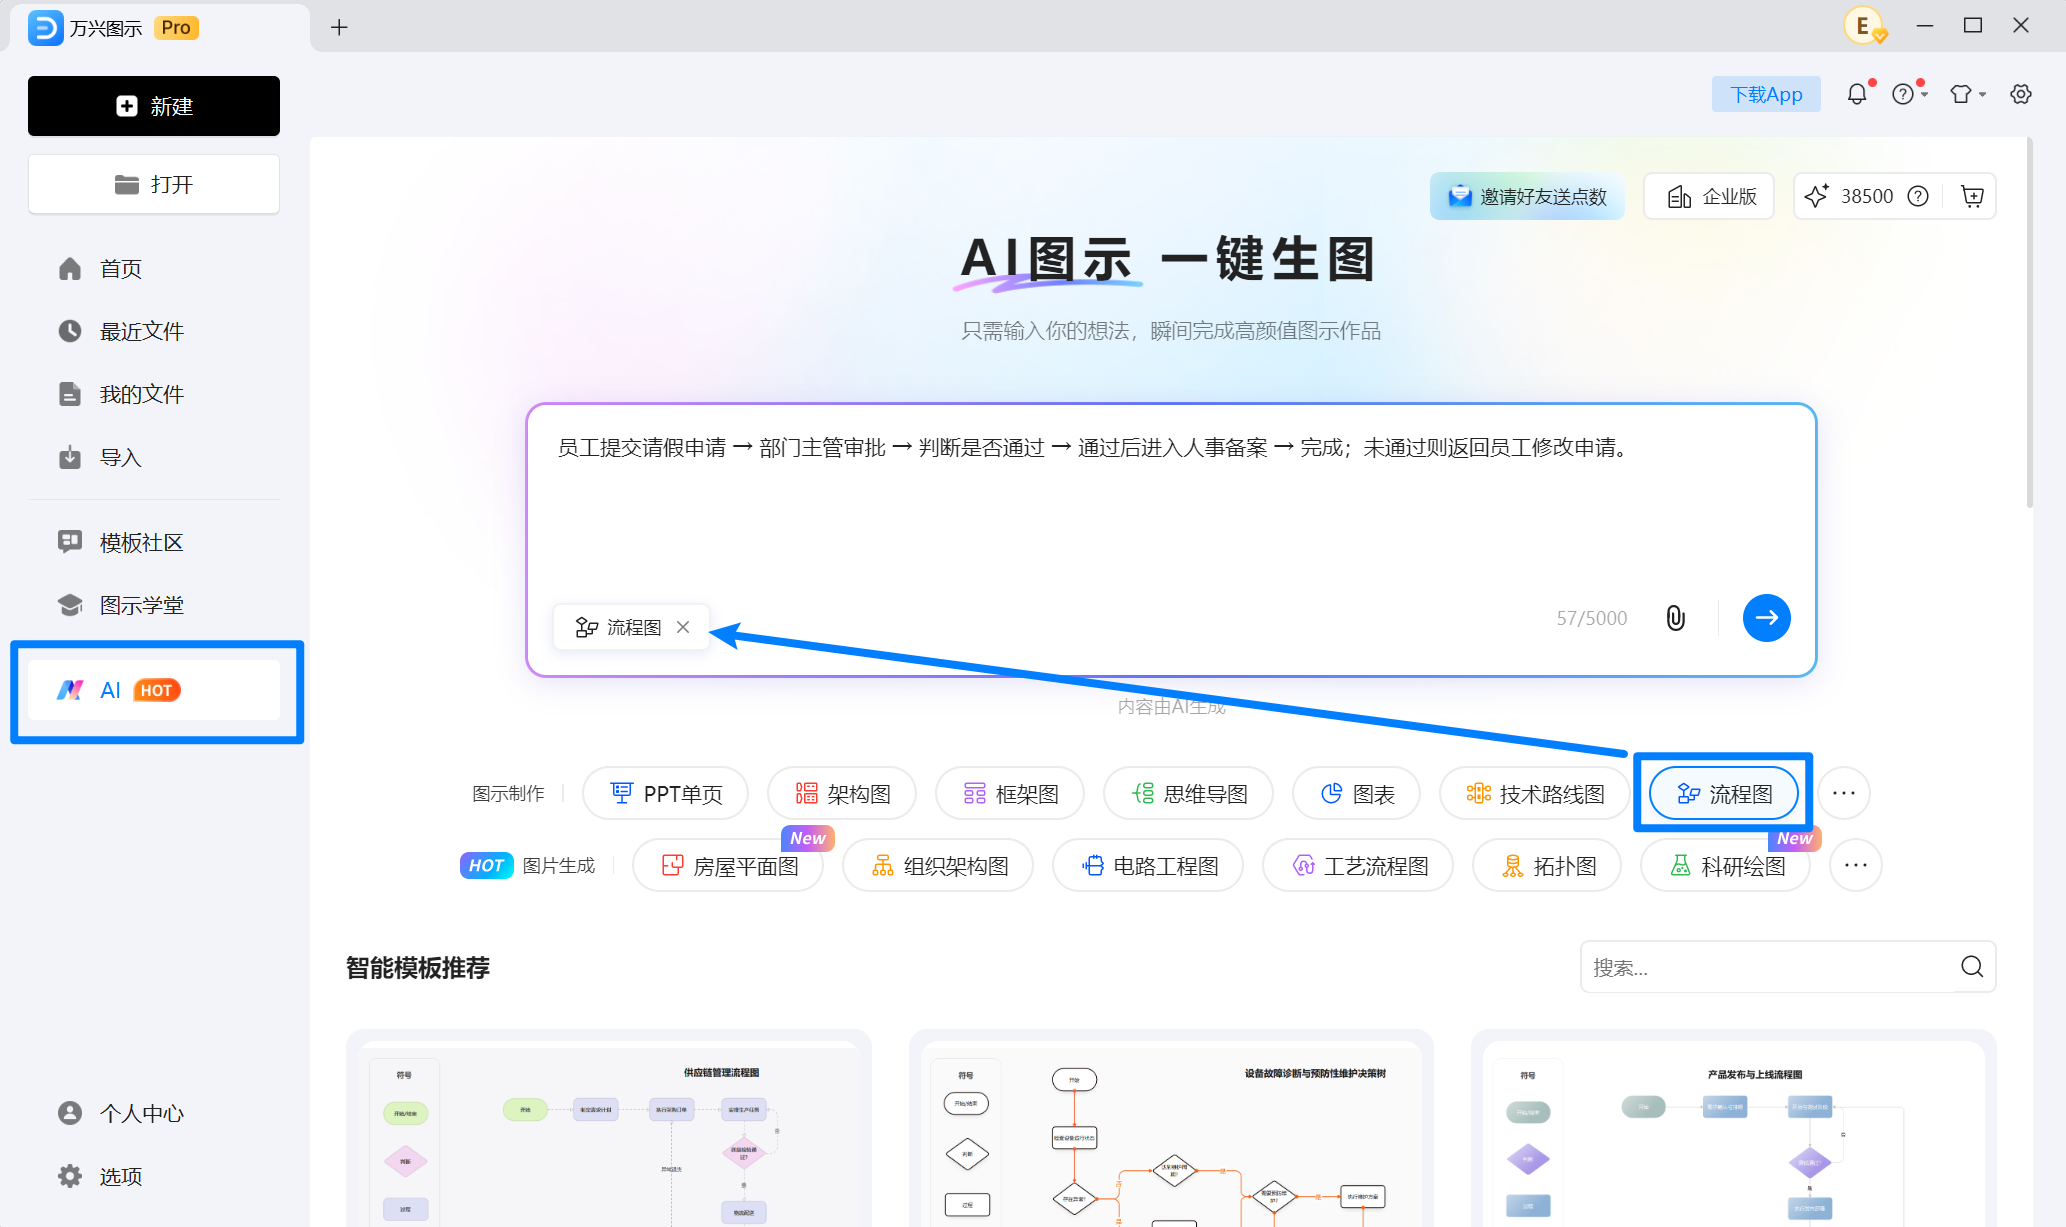The image size is (2066, 1227).
Task: Expand more options after 科研绘图 chip
Action: point(1856,865)
